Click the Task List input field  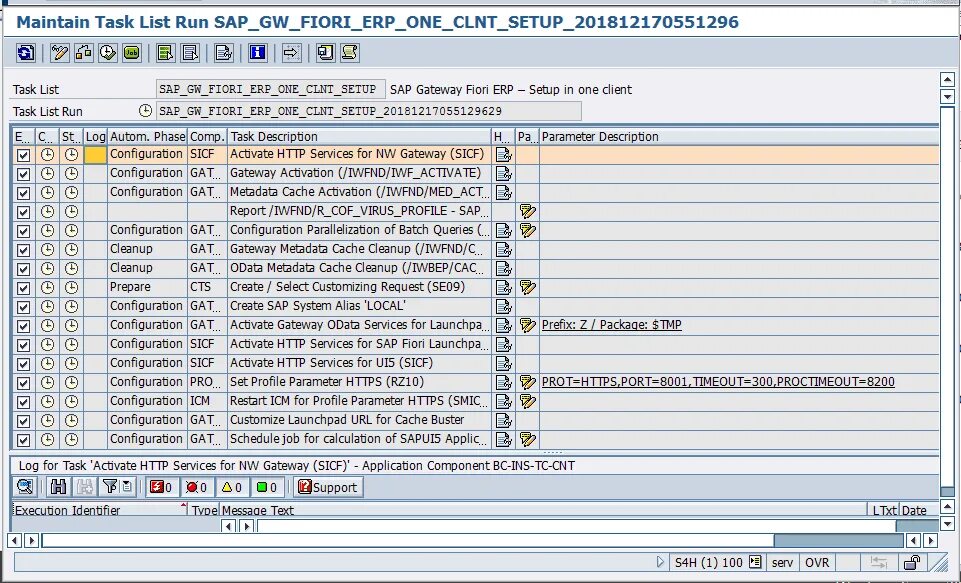270,89
